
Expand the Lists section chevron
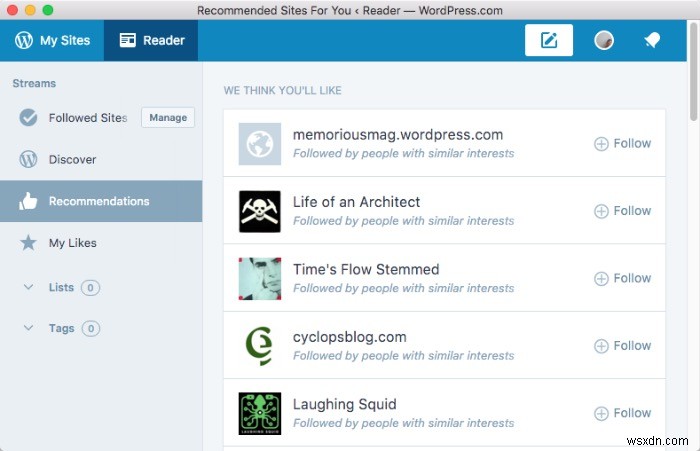(x=28, y=287)
